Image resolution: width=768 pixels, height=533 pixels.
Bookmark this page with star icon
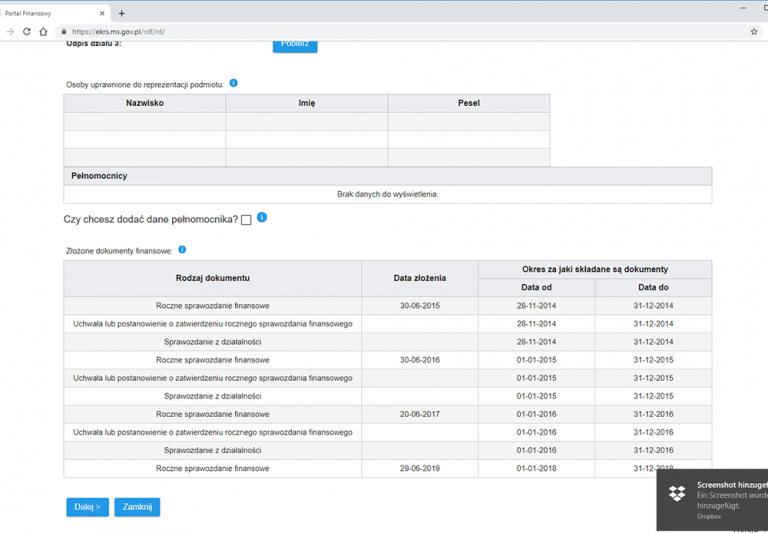tap(753, 32)
